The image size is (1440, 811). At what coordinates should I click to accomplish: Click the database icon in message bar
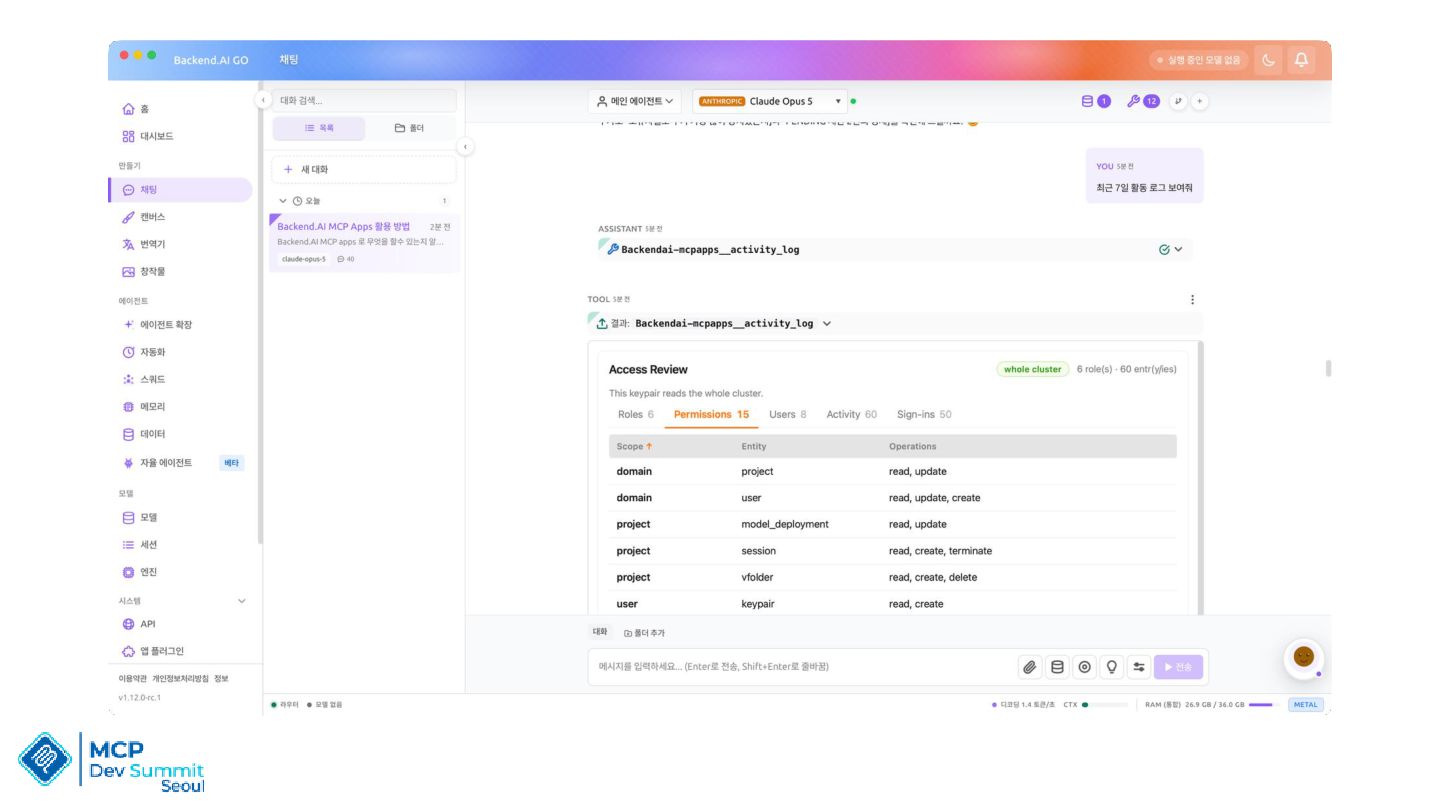pos(1057,667)
